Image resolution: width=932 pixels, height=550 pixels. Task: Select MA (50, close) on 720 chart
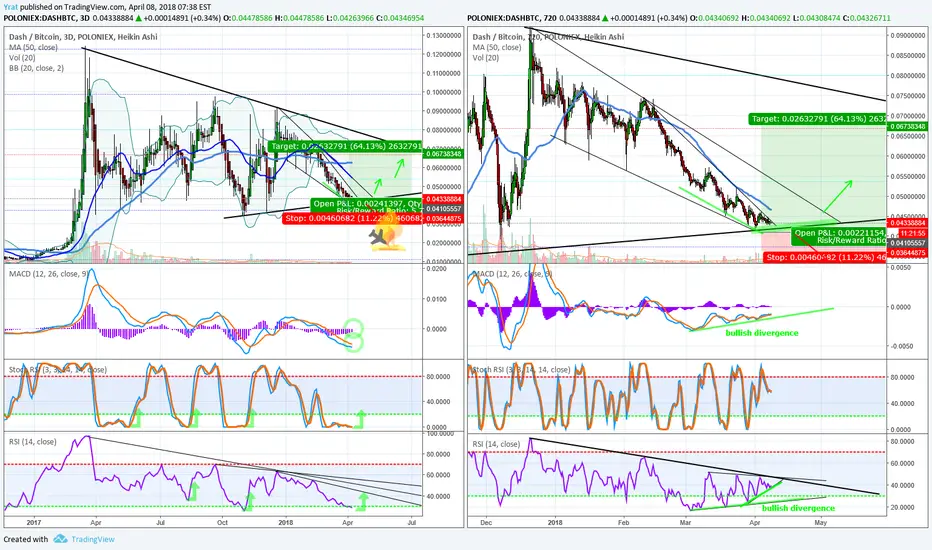pos(497,47)
